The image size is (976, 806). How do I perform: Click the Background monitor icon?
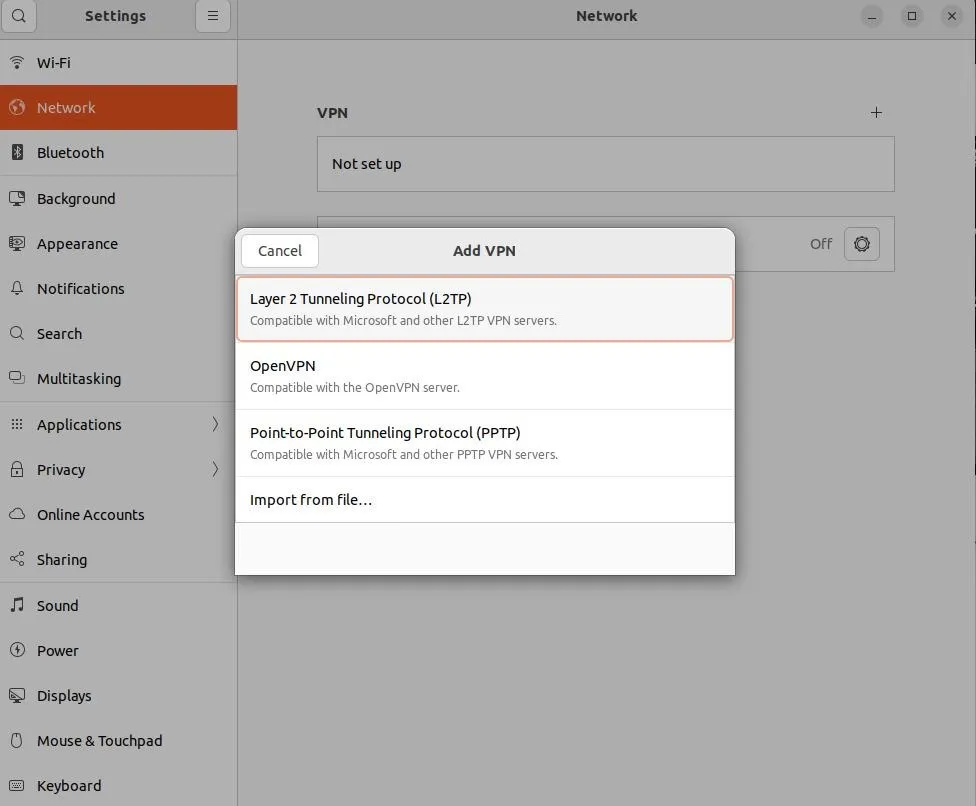pyautogui.click(x=17, y=199)
